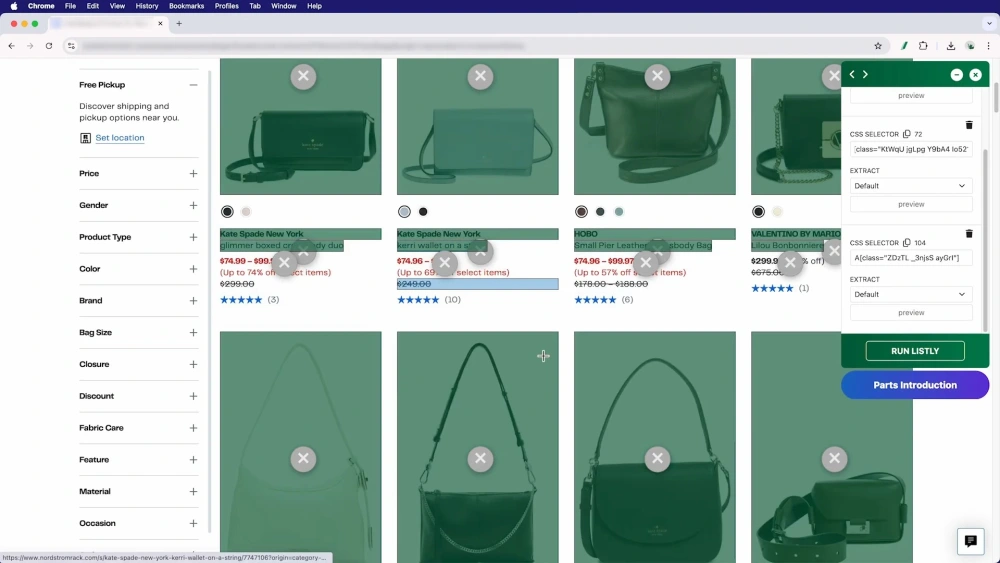Click preview button below selector 72 extract
Image resolution: width=1000 pixels, height=563 pixels.
click(911, 204)
